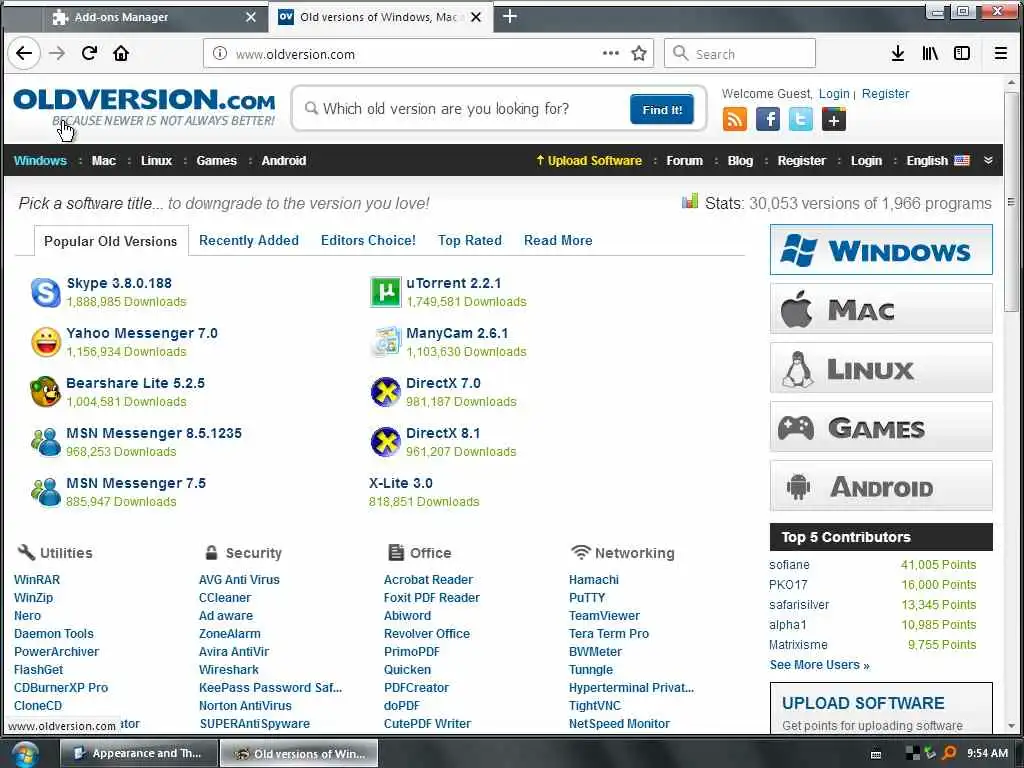The image size is (1024, 768).
Task: Open Appearance and Themes taskbar window
Action: (x=138, y=754)
